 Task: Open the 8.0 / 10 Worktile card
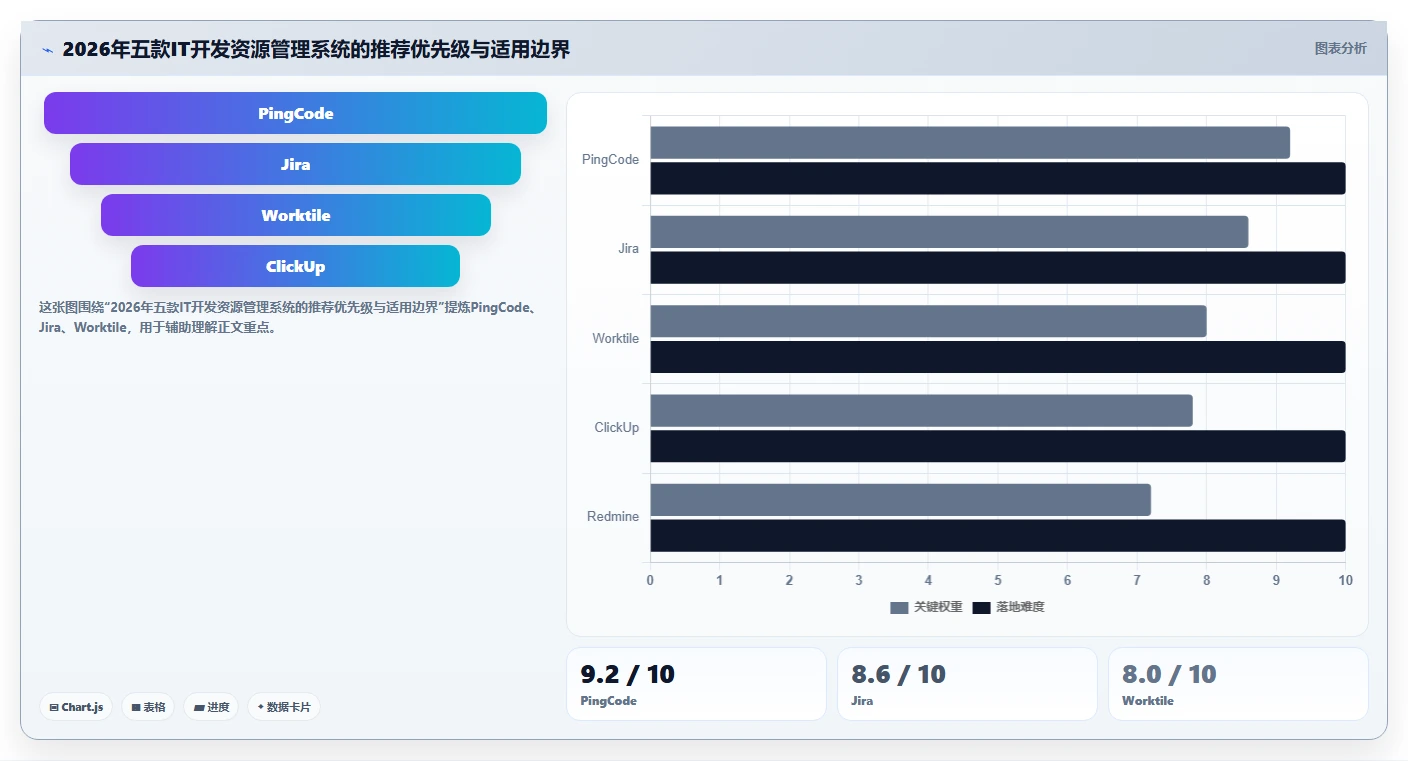click(x=1238, y=684)
